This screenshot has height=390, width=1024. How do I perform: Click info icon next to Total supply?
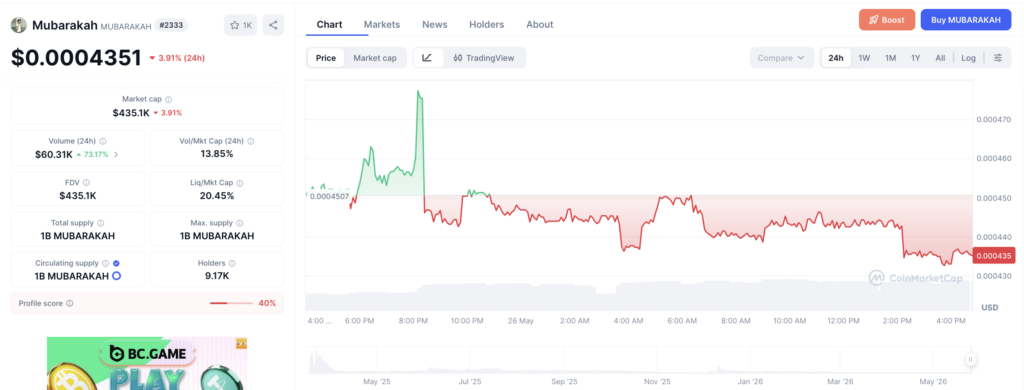point(100,223)
